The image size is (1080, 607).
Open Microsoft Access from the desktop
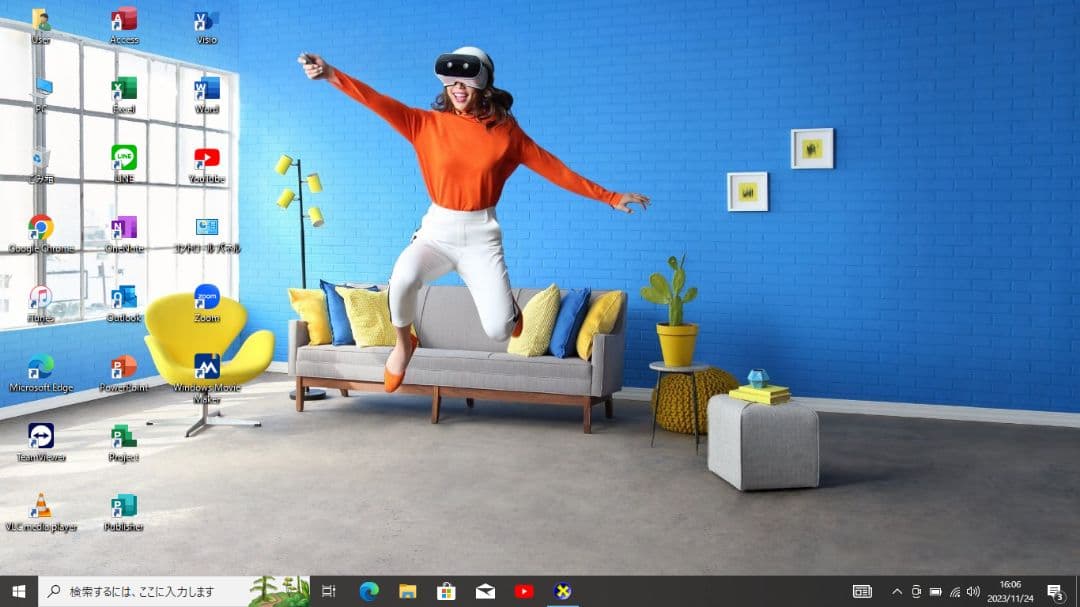point(122,22)
